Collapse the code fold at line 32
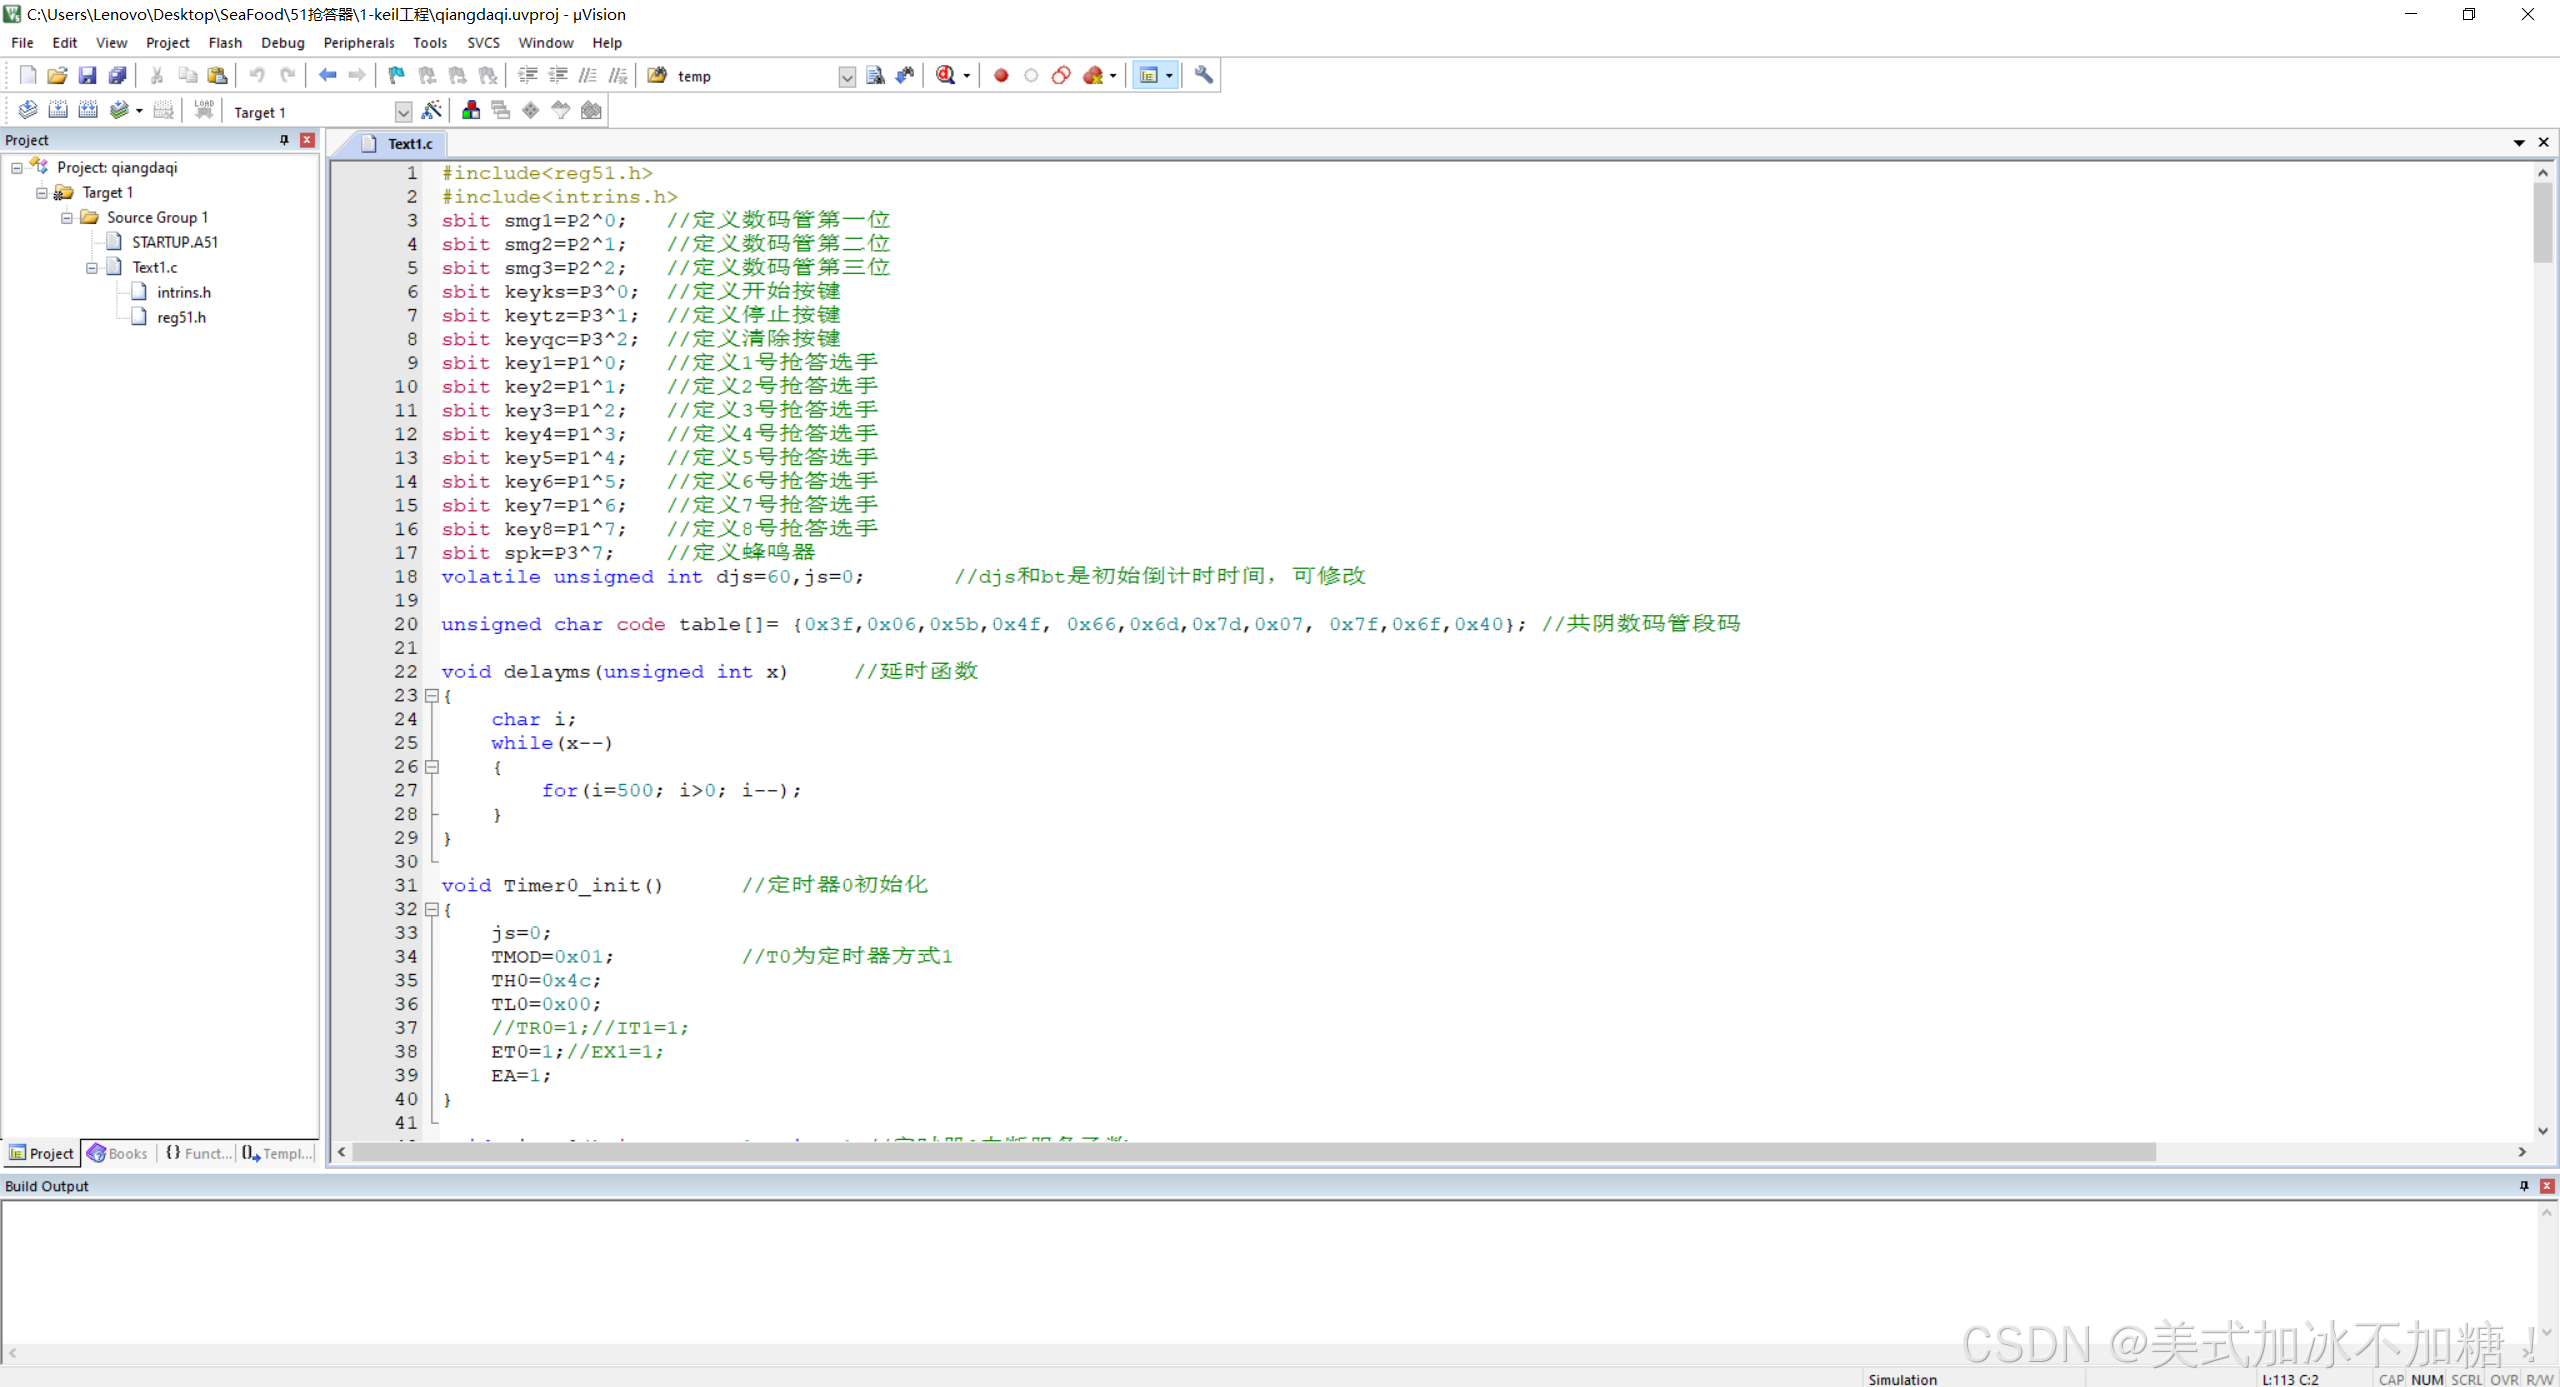Image resolution: width=2560 pixels, height=1387 pixels. 432,910
